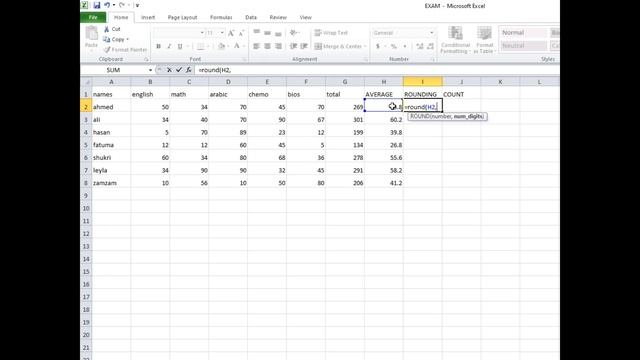Toggle Wrap Text
Viewport: 640px width, 360px height.
(x=331, y=33)
